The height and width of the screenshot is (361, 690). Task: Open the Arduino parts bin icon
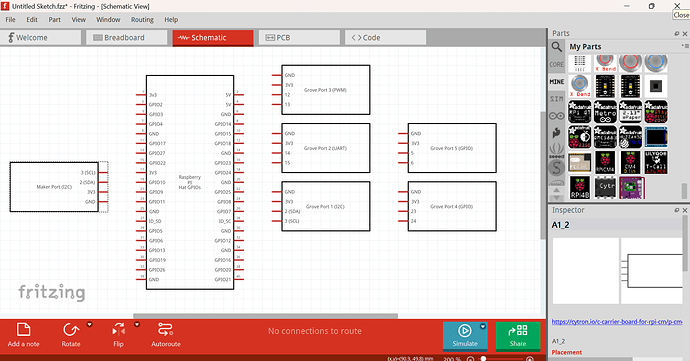pos(557,116)
